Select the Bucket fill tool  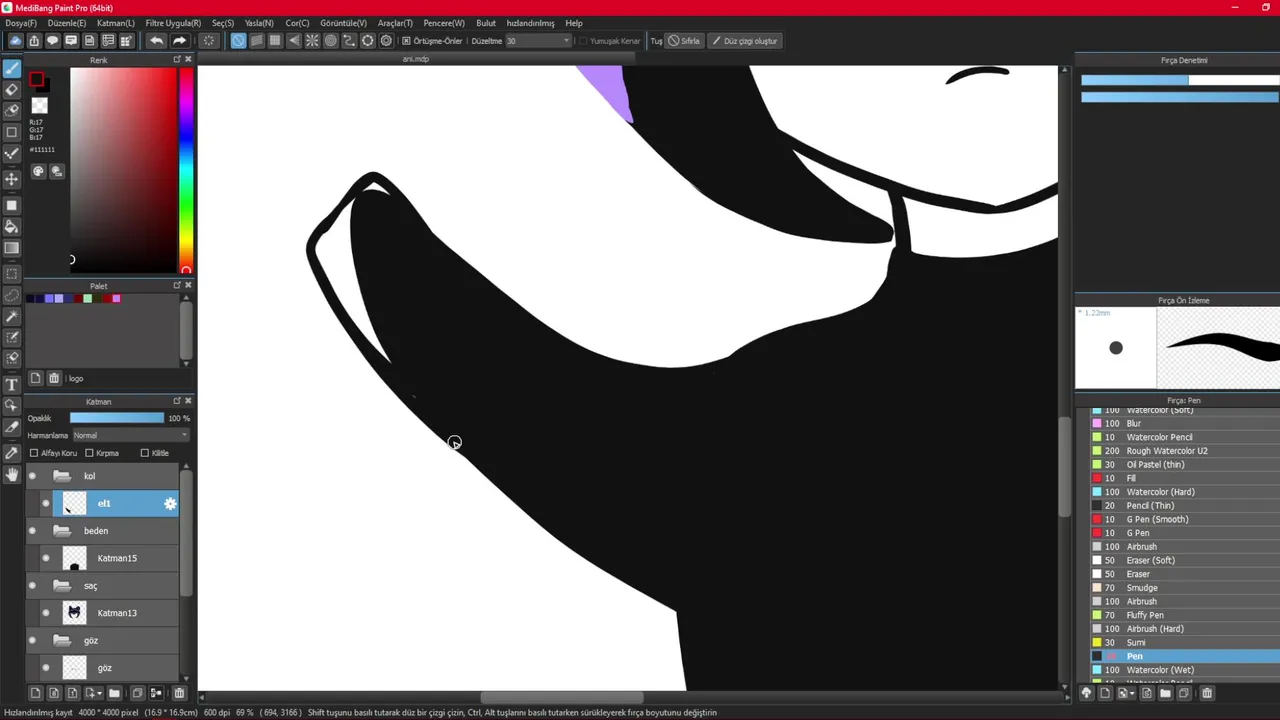click(12, 227)
